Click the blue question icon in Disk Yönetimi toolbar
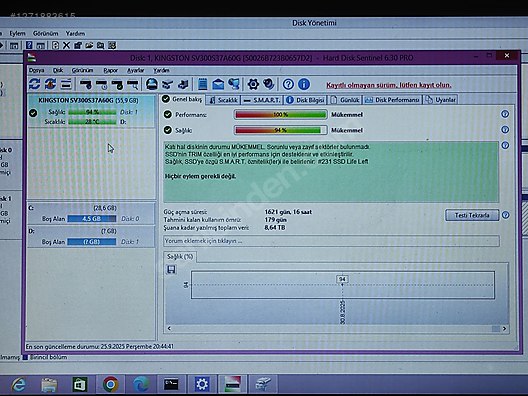The height and width of the screenshot is (396, 528). (29, 45)
